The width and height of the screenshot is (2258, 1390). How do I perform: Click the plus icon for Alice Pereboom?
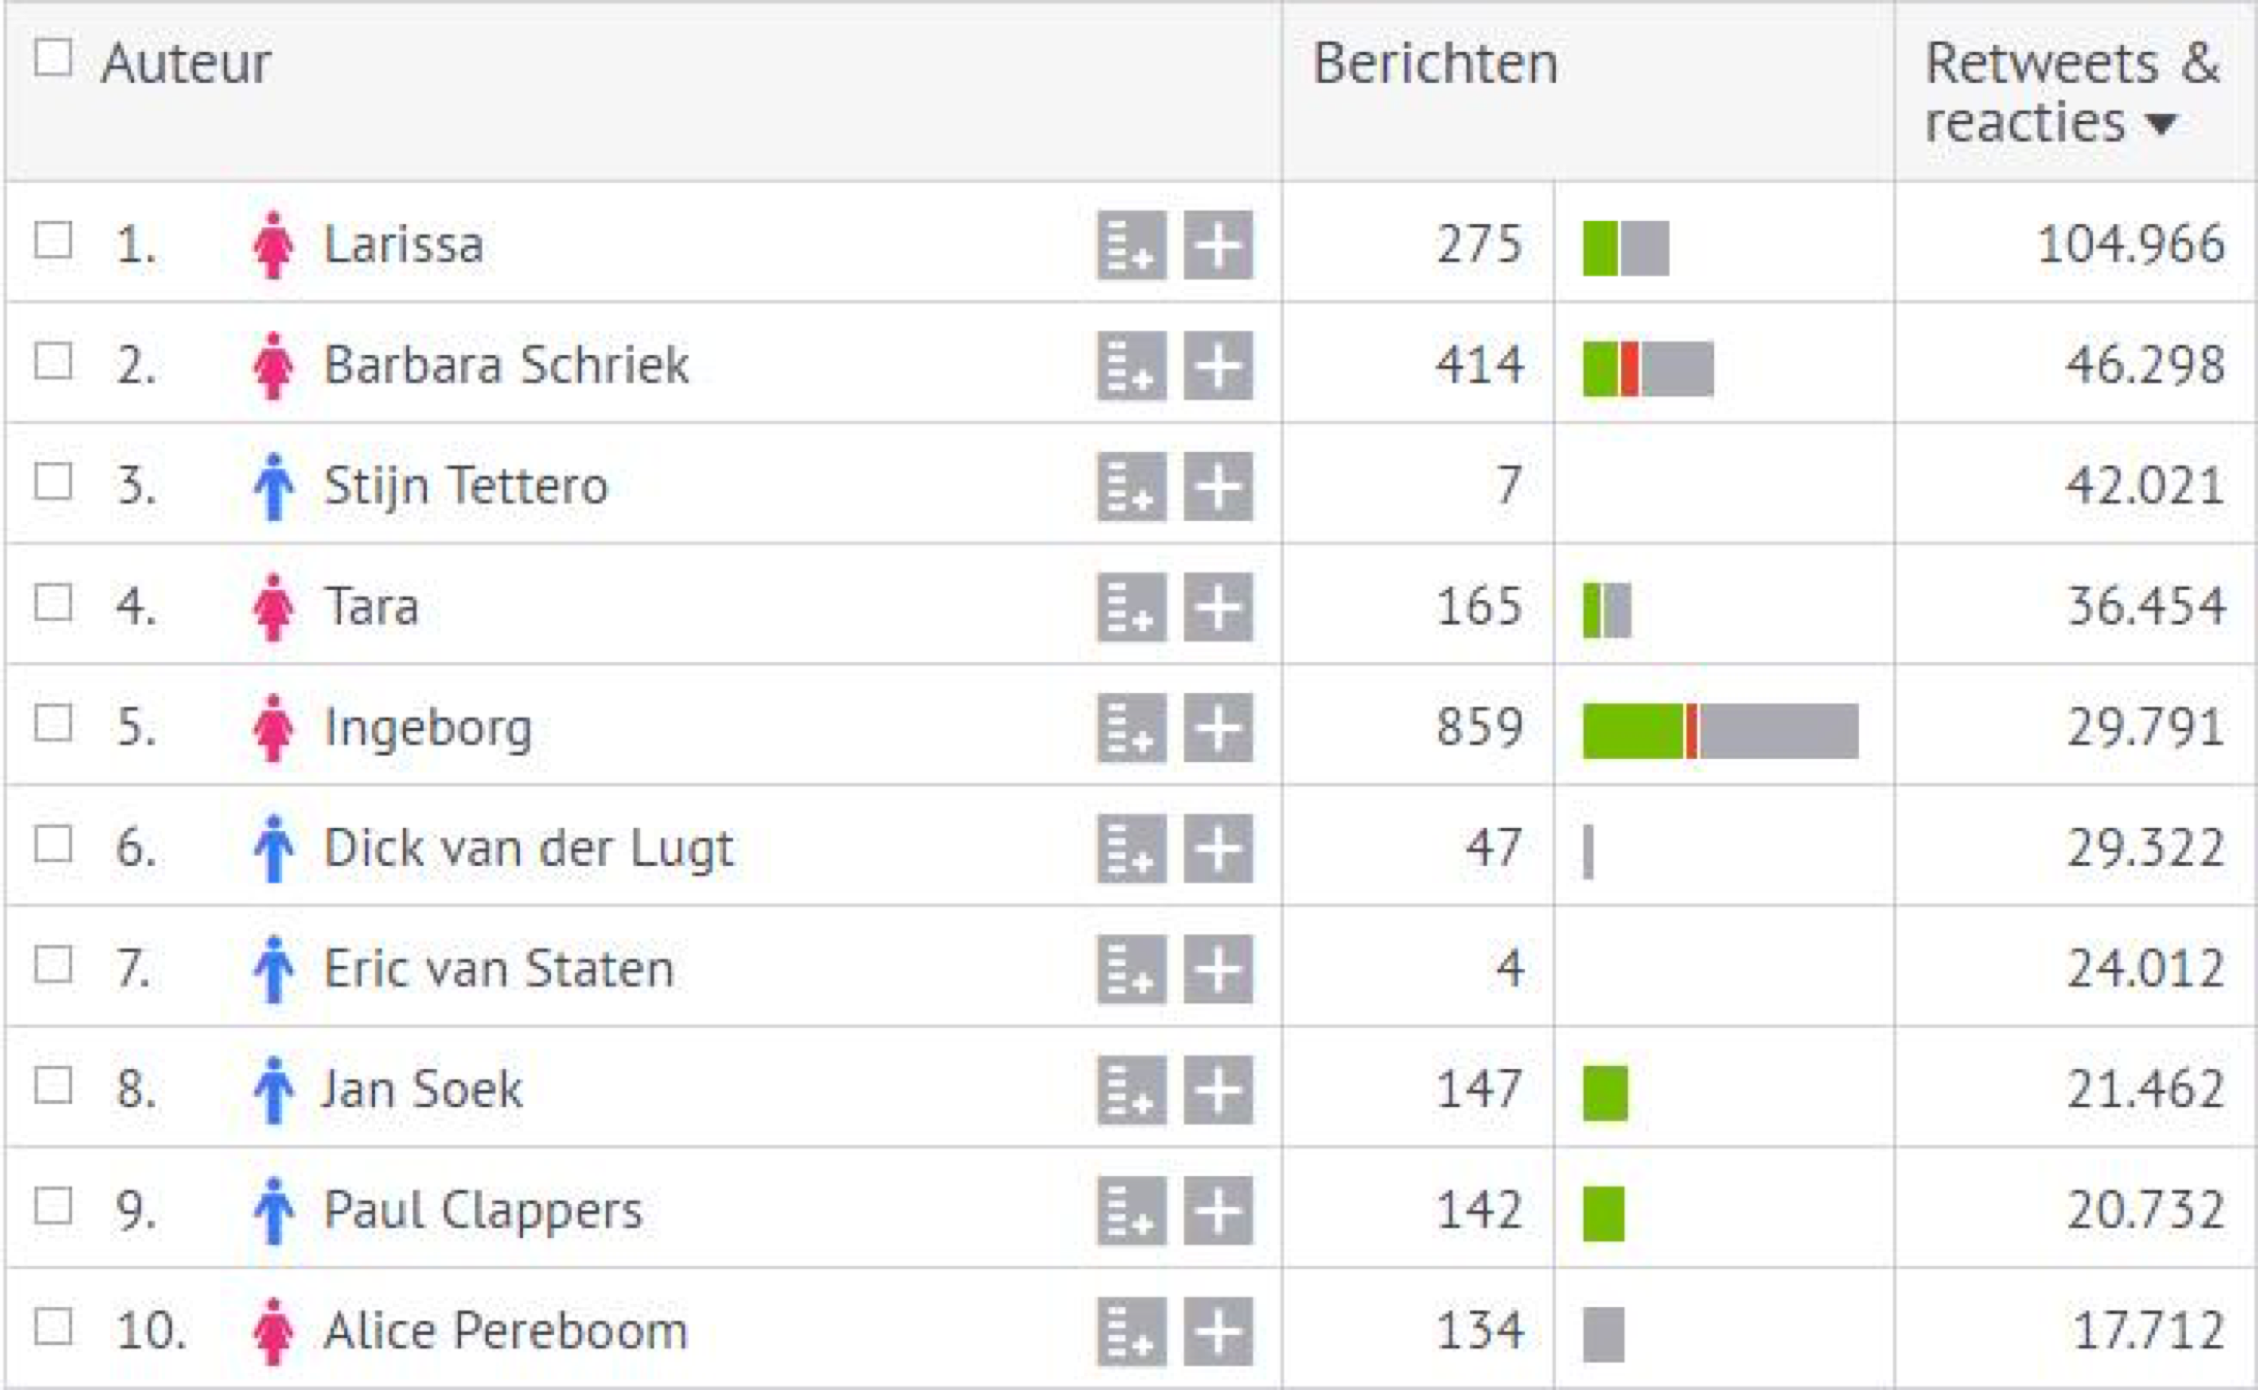(x=1218, y=1331)
